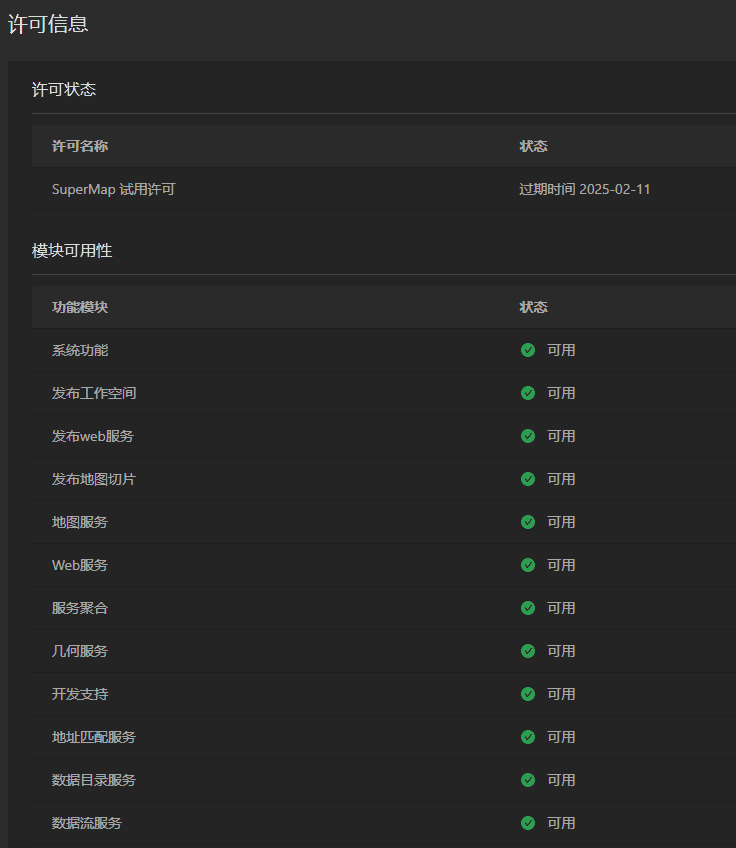The width and height of the screenshot is (736, 848).
Task: Click the 服务聚合 green status icon
Action: pyautogui.click(x=528, y=608)
